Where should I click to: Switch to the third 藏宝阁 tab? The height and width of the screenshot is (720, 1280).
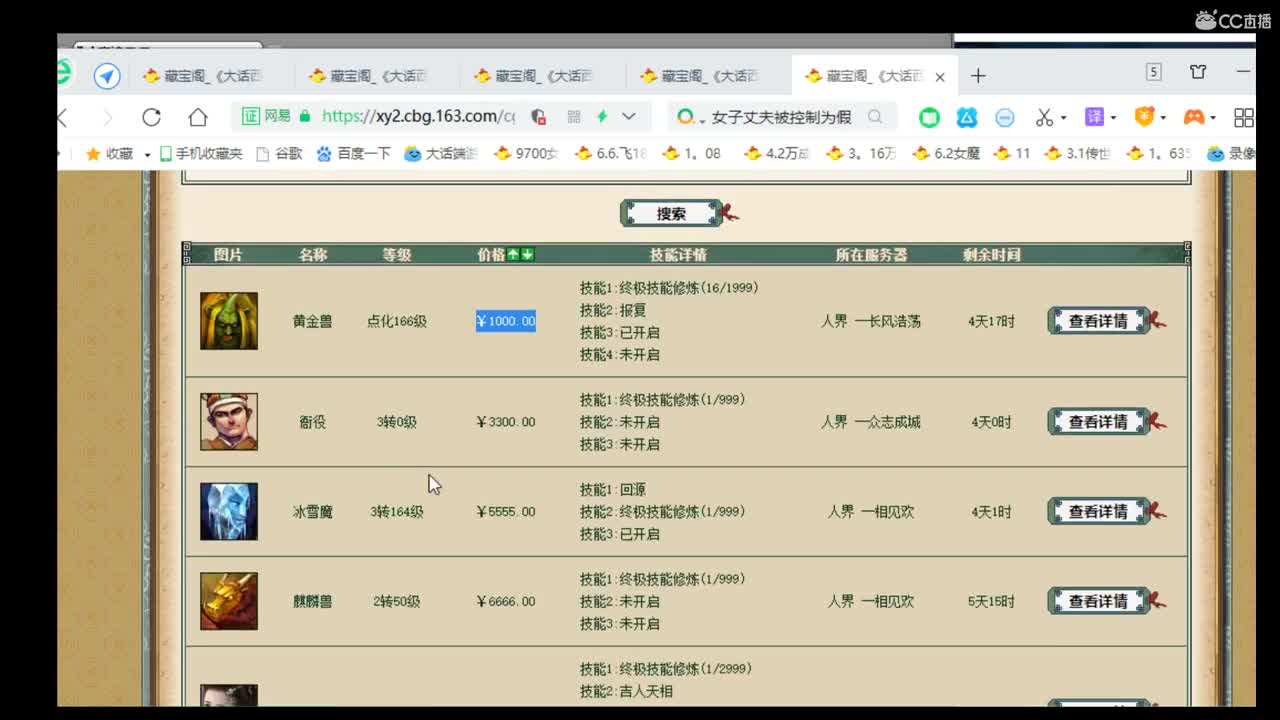point(543,76)
